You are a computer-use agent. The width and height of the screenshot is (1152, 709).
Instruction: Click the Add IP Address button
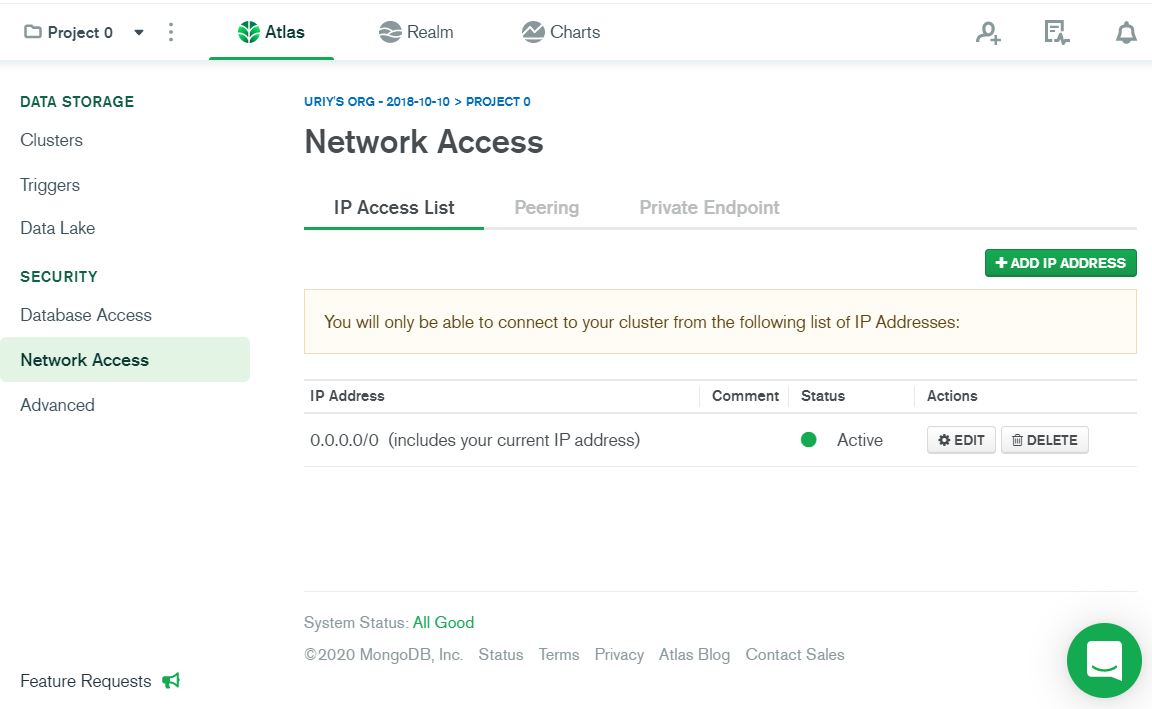point(1060,263)
